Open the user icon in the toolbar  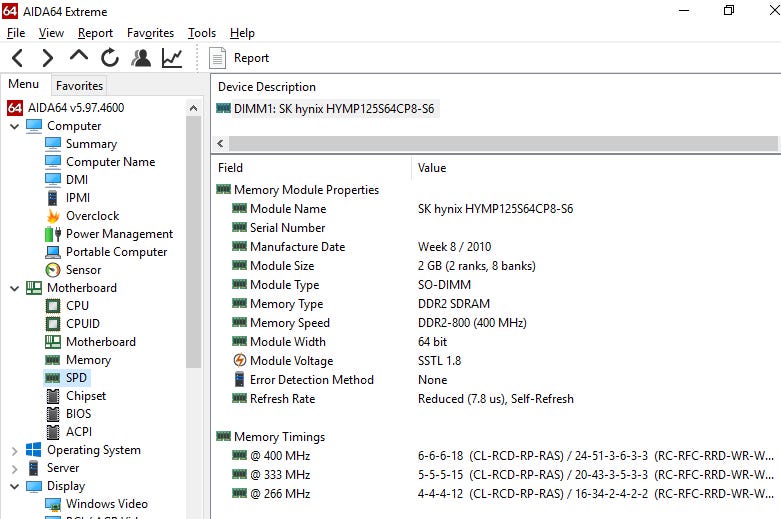pos(141,58)
